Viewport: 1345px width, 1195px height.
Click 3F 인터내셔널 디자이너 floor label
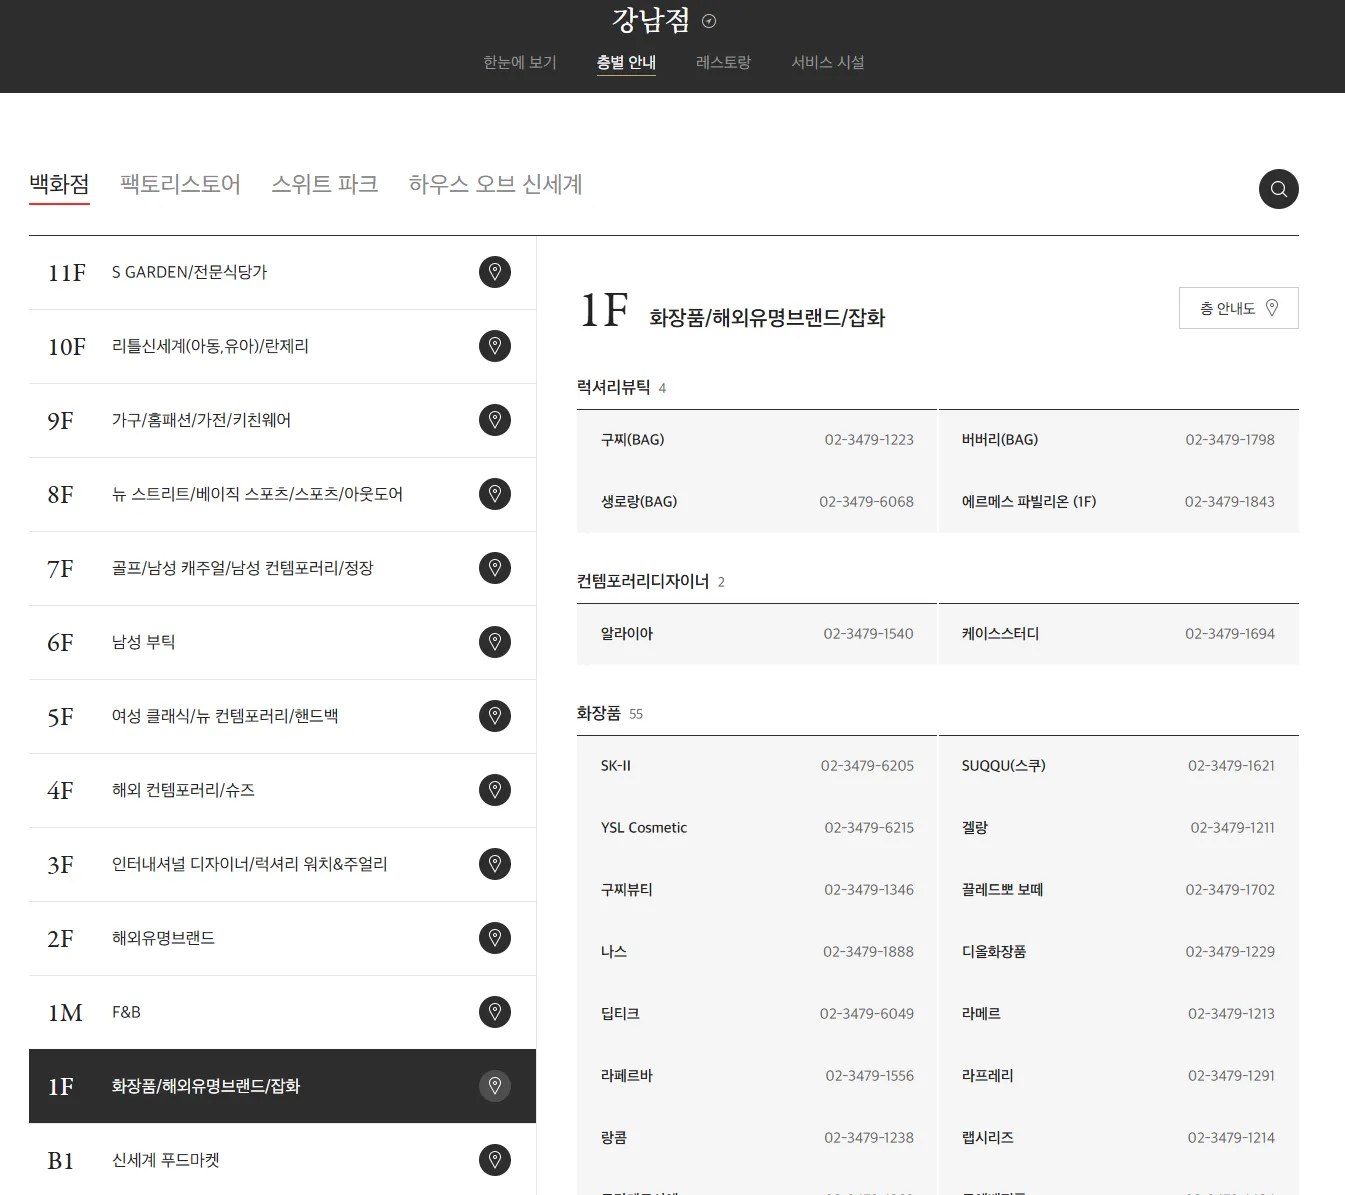pos(250,864)
